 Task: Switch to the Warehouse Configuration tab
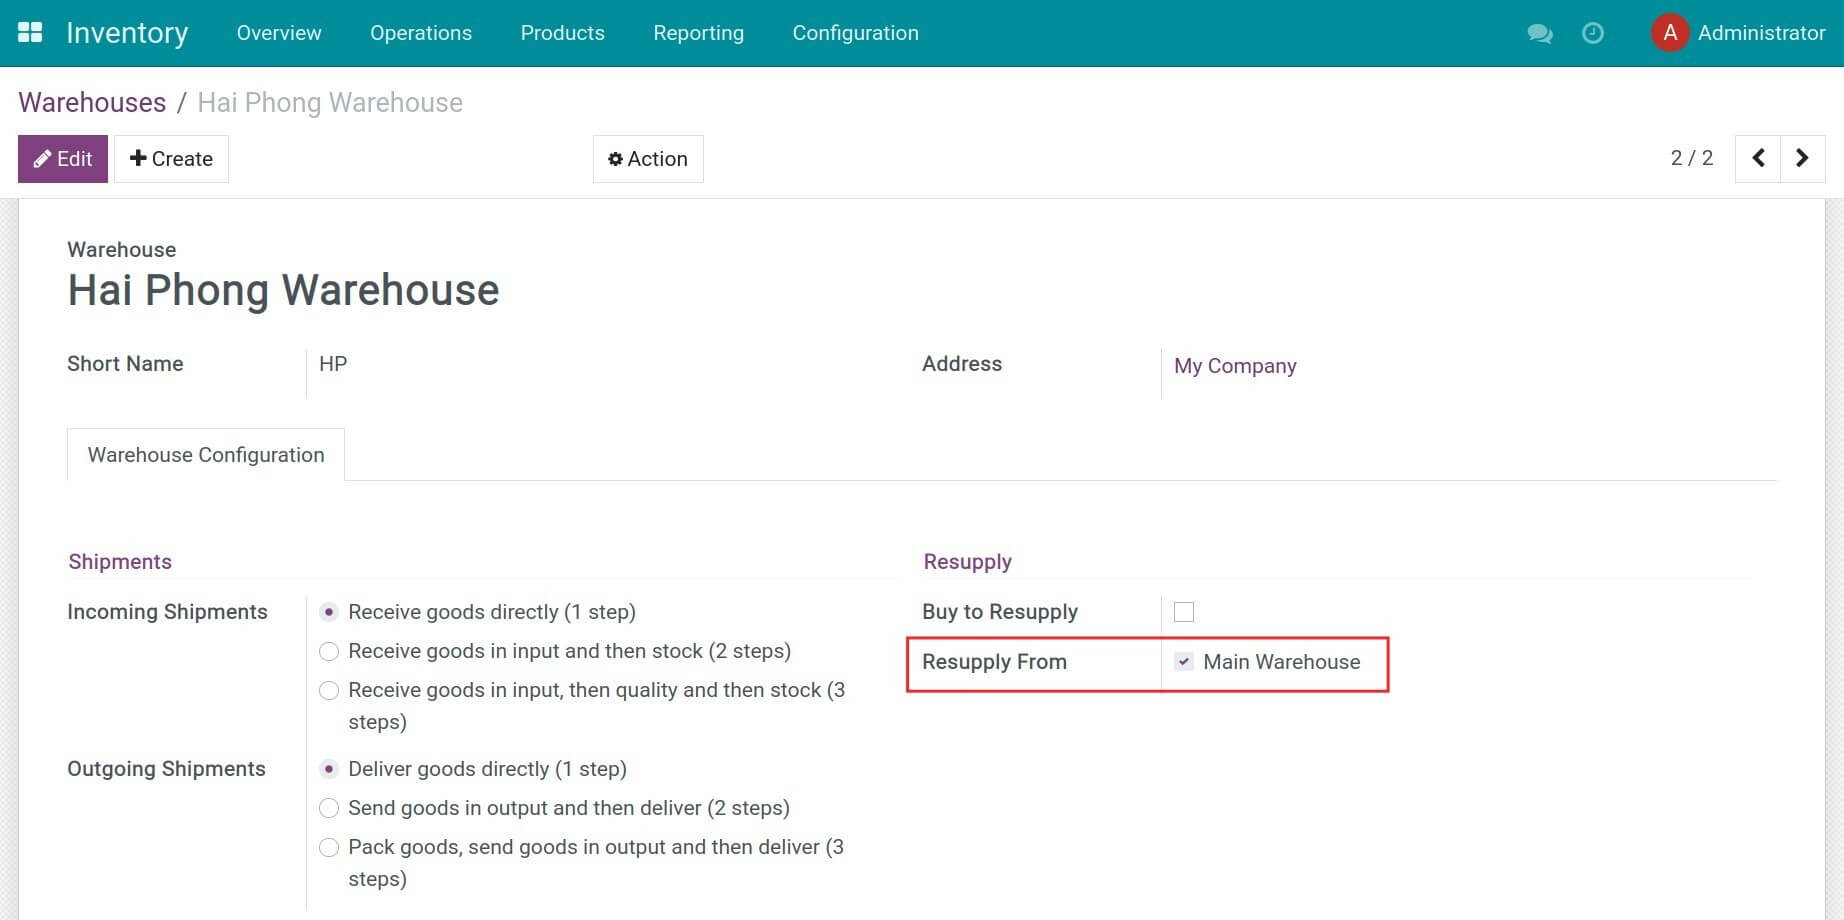tap(205, 455)
